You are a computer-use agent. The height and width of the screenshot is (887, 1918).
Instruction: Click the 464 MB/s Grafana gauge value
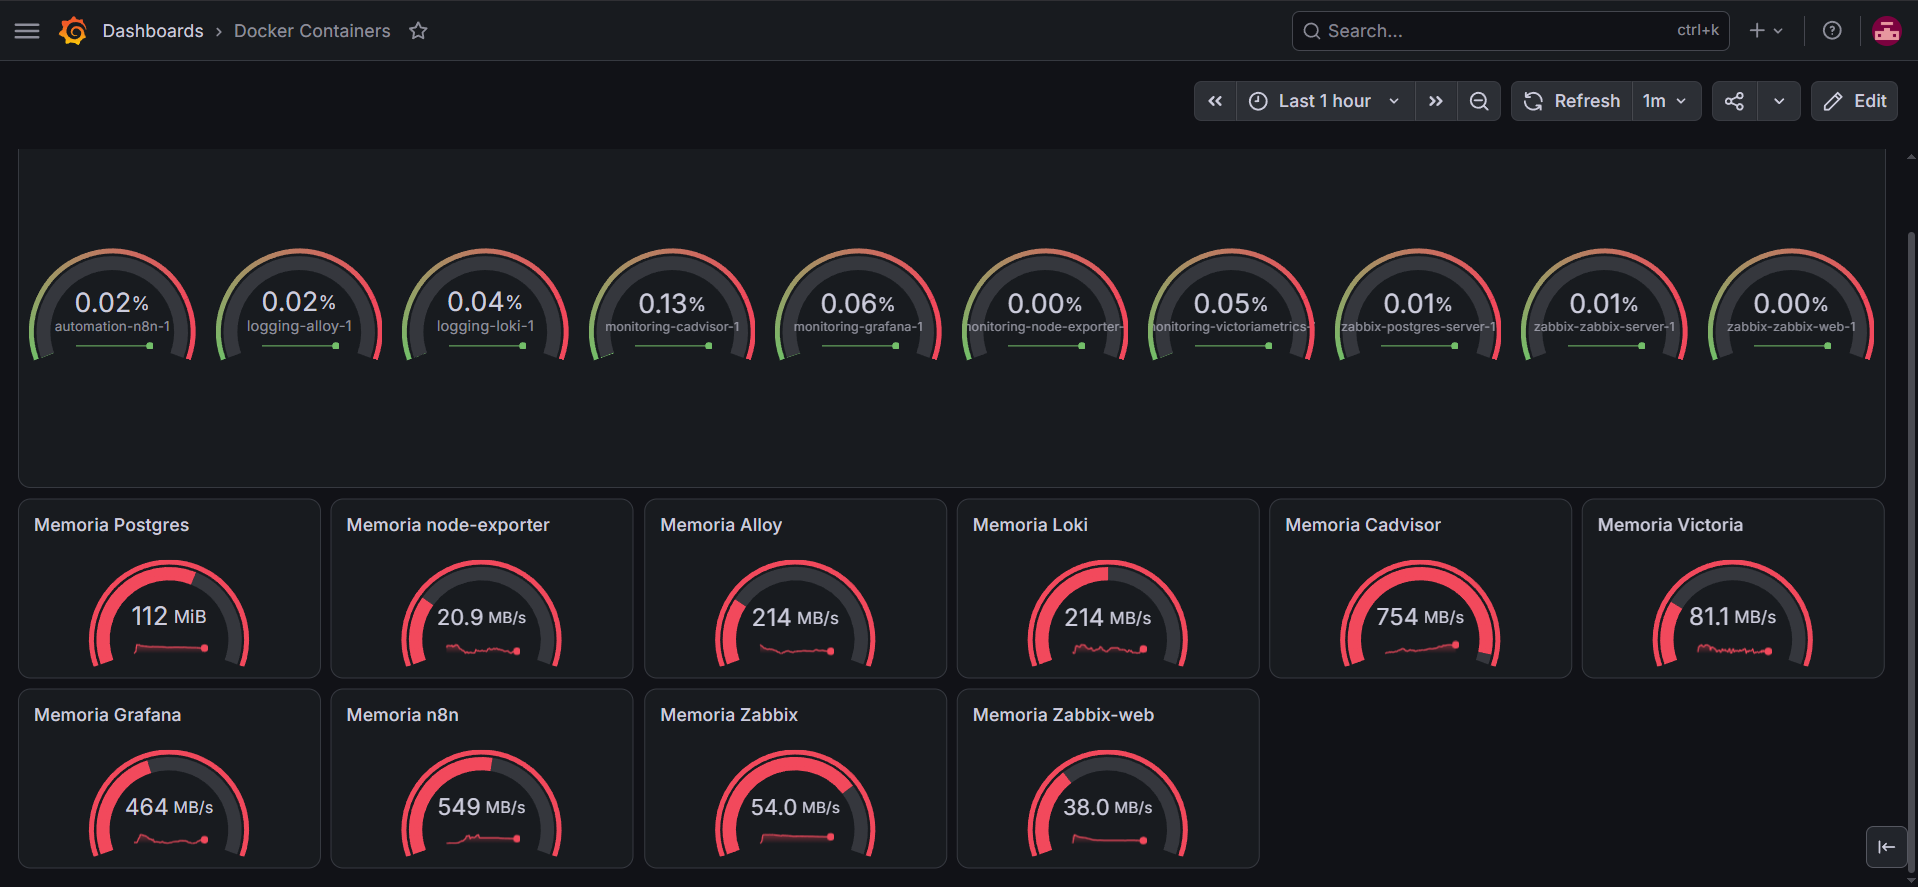169,807
